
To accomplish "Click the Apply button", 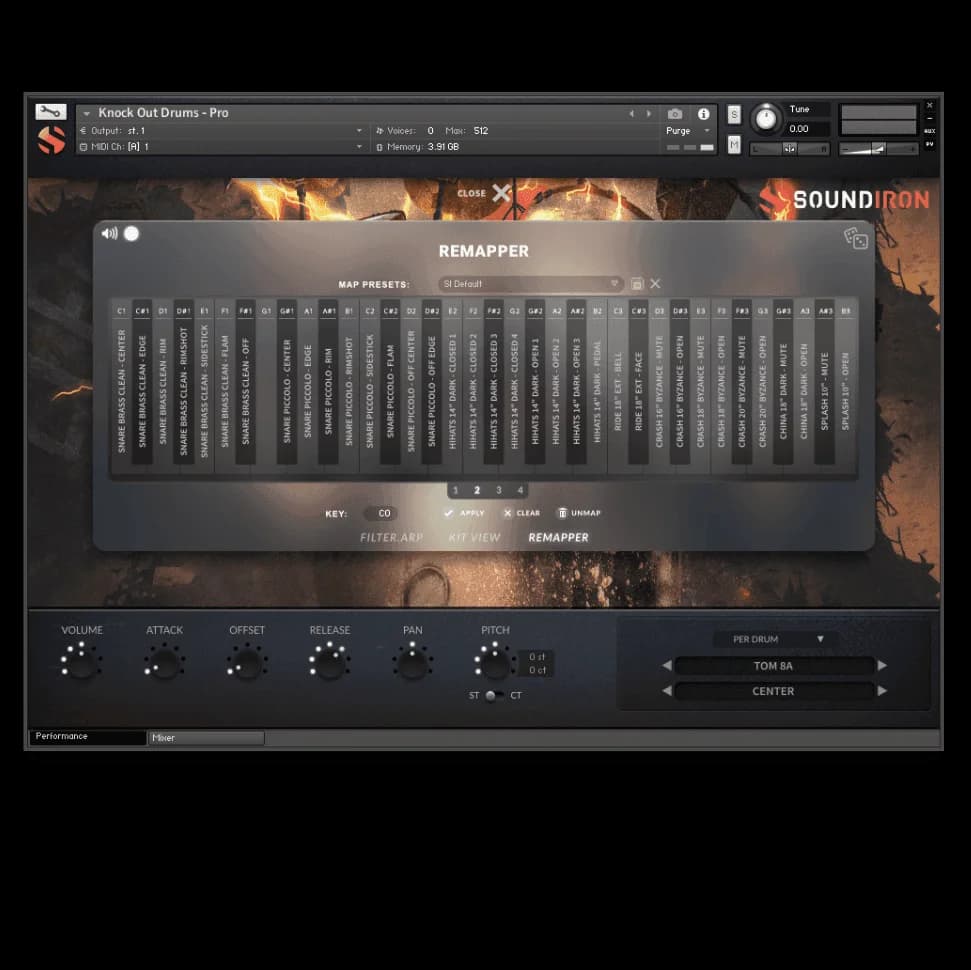I will 465,512.
